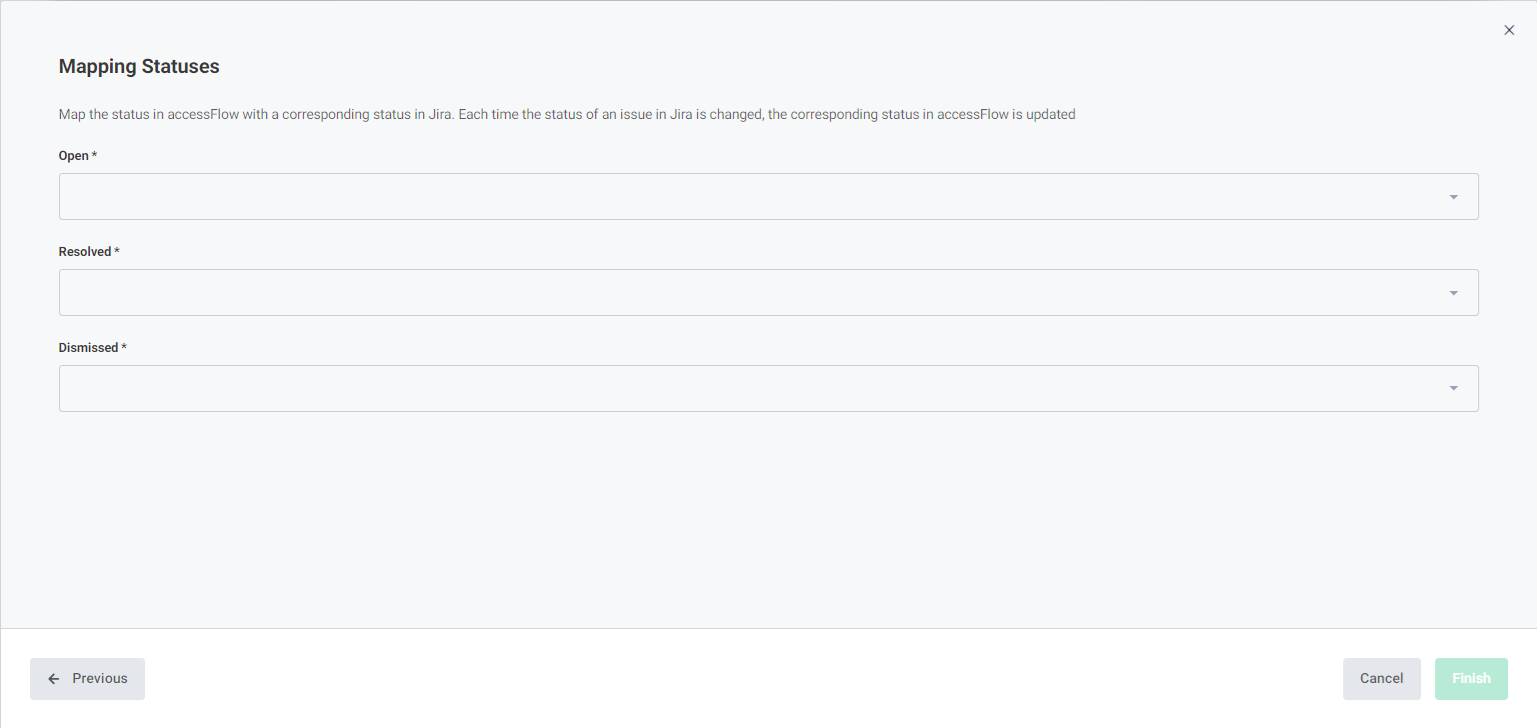This screenshot has height=728, width=1537.
Task: Select the Open field label
Action: pyautogui.click(x=74, y=156)
